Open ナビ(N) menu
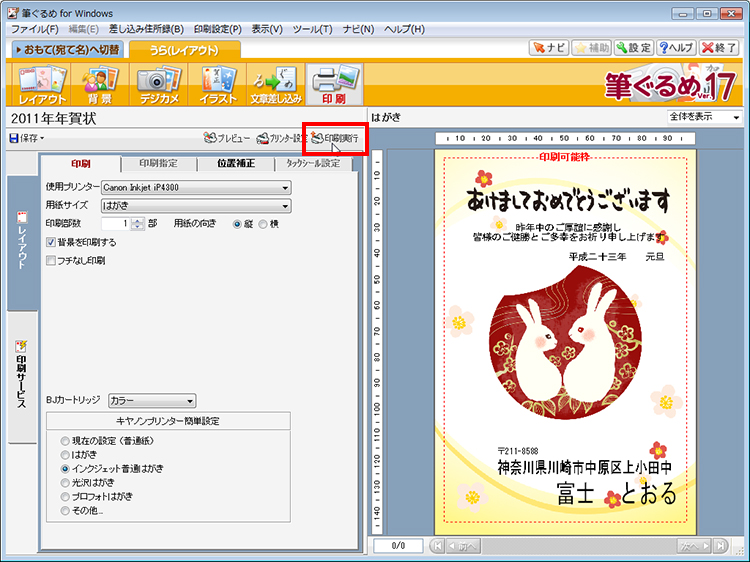 pyautogui.click(x=358, y=29)
